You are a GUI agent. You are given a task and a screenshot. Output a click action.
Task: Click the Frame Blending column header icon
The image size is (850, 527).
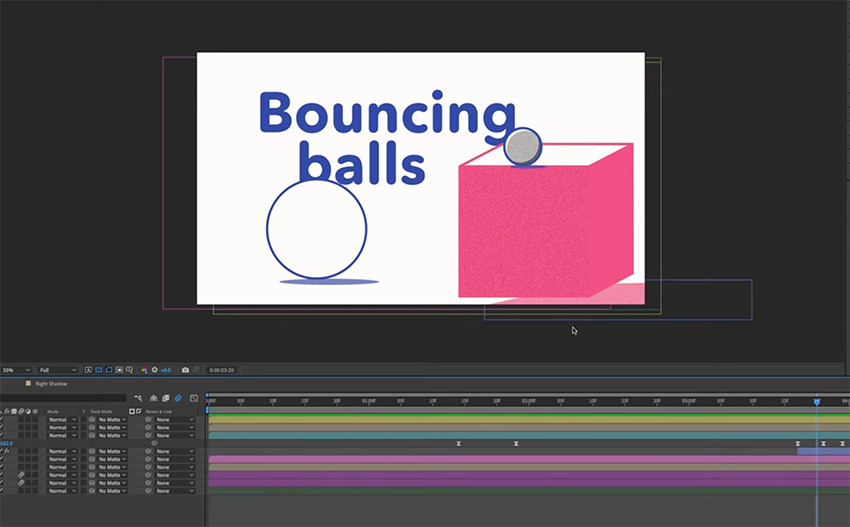tap(14, 411)
